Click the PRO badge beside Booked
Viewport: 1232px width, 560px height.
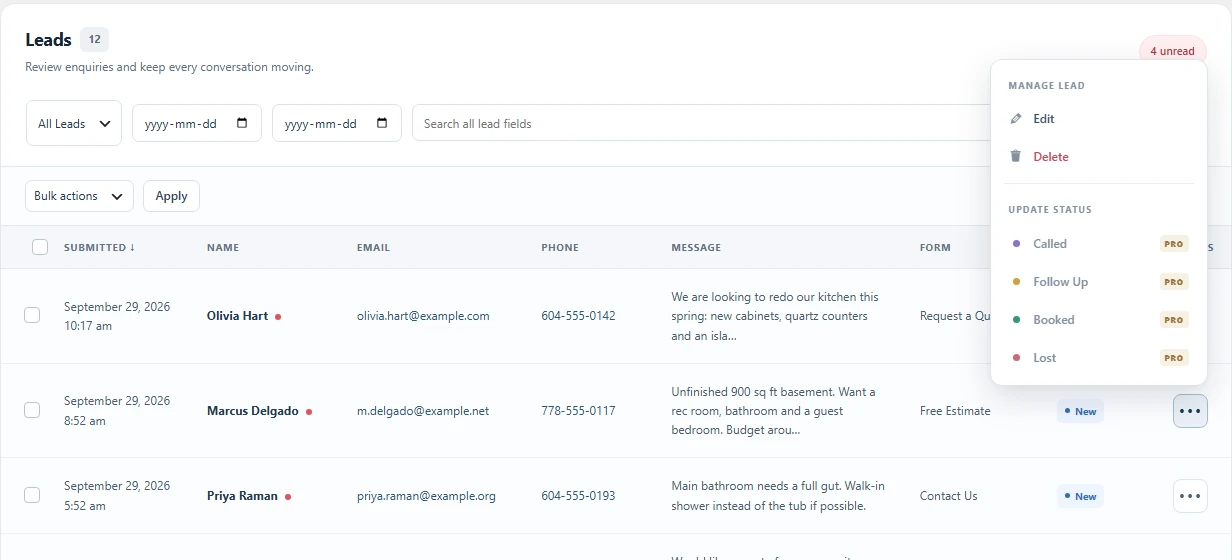pos(1174,320)
